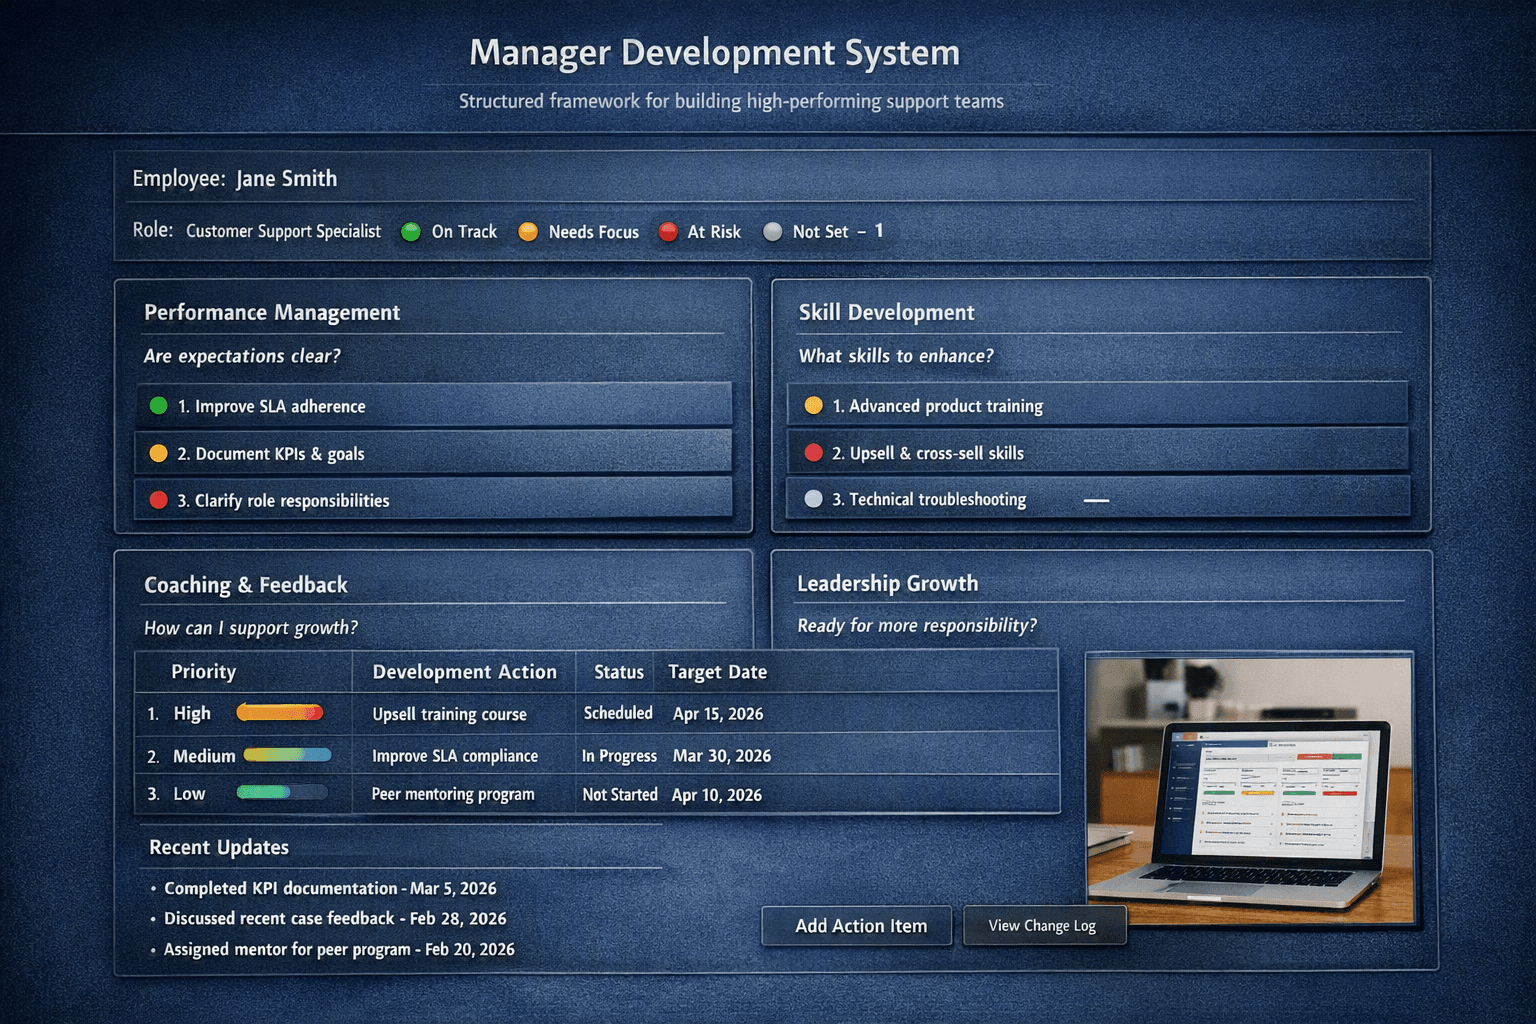Open the laptop dashboard thumbnail image
The height and width of the screenshot is (1024, 1536).
[x=1250, y=788]
